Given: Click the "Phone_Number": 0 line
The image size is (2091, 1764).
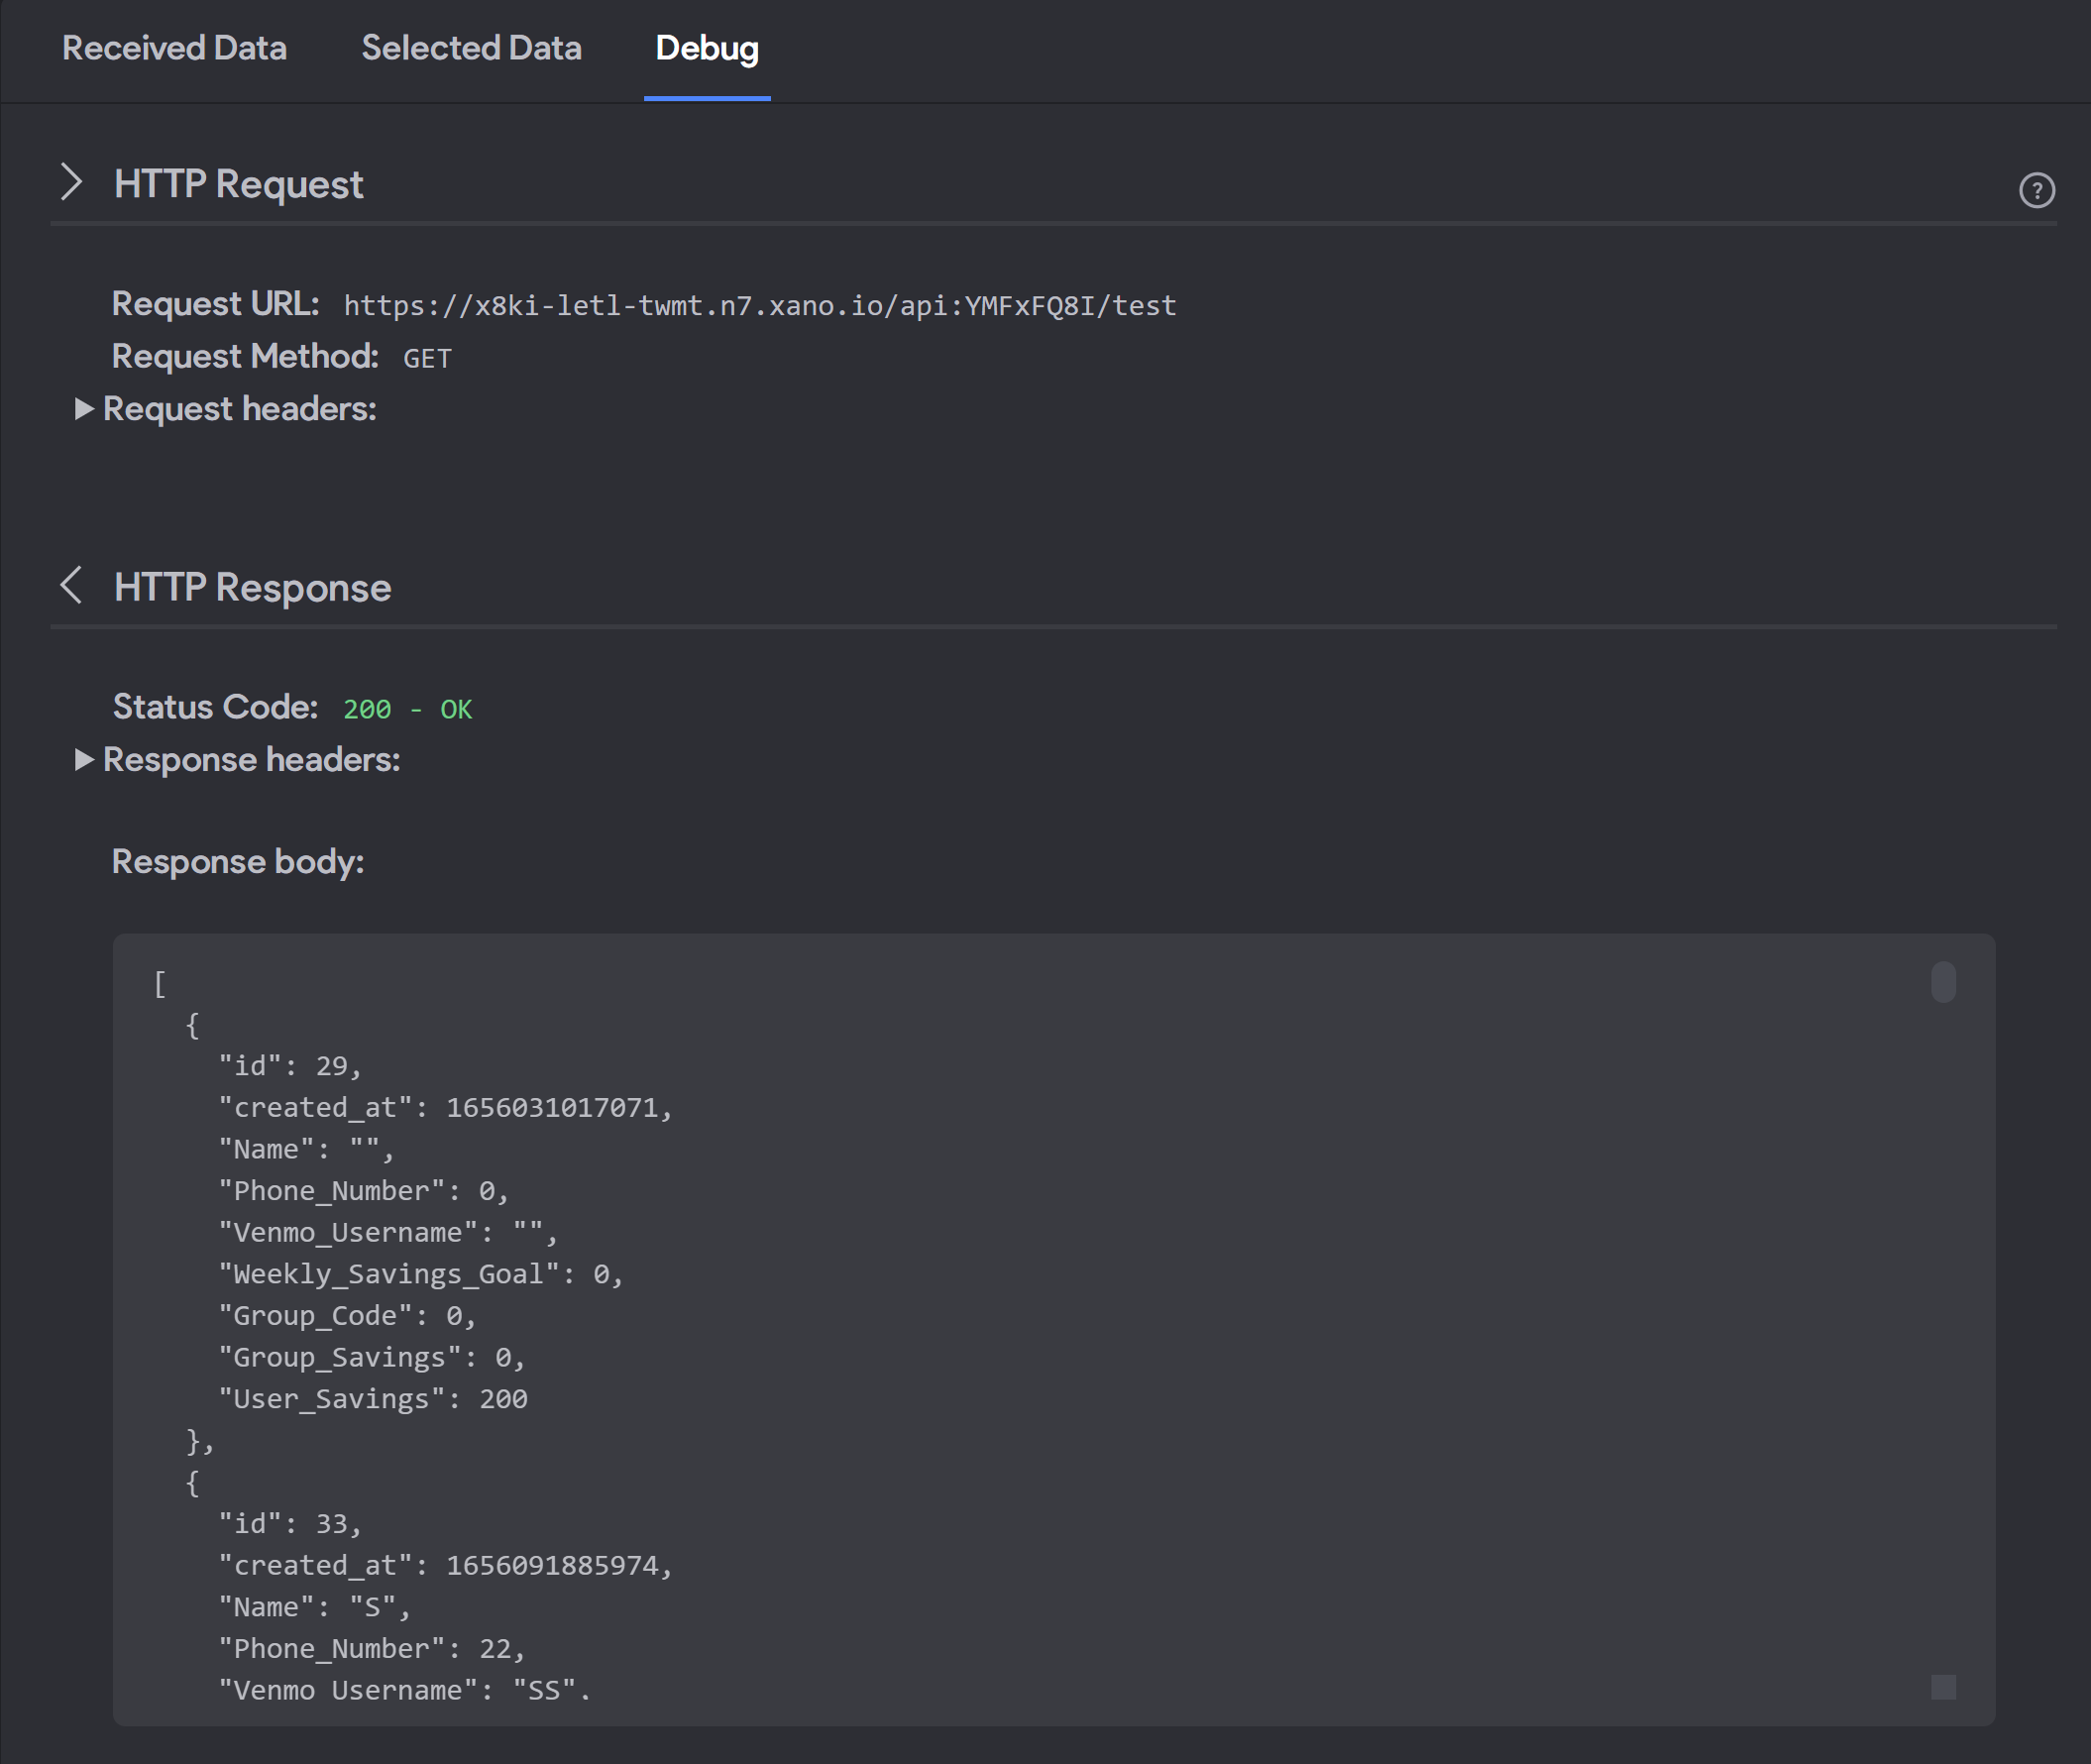Looking at the screenshot, I should click(363, 1191).
